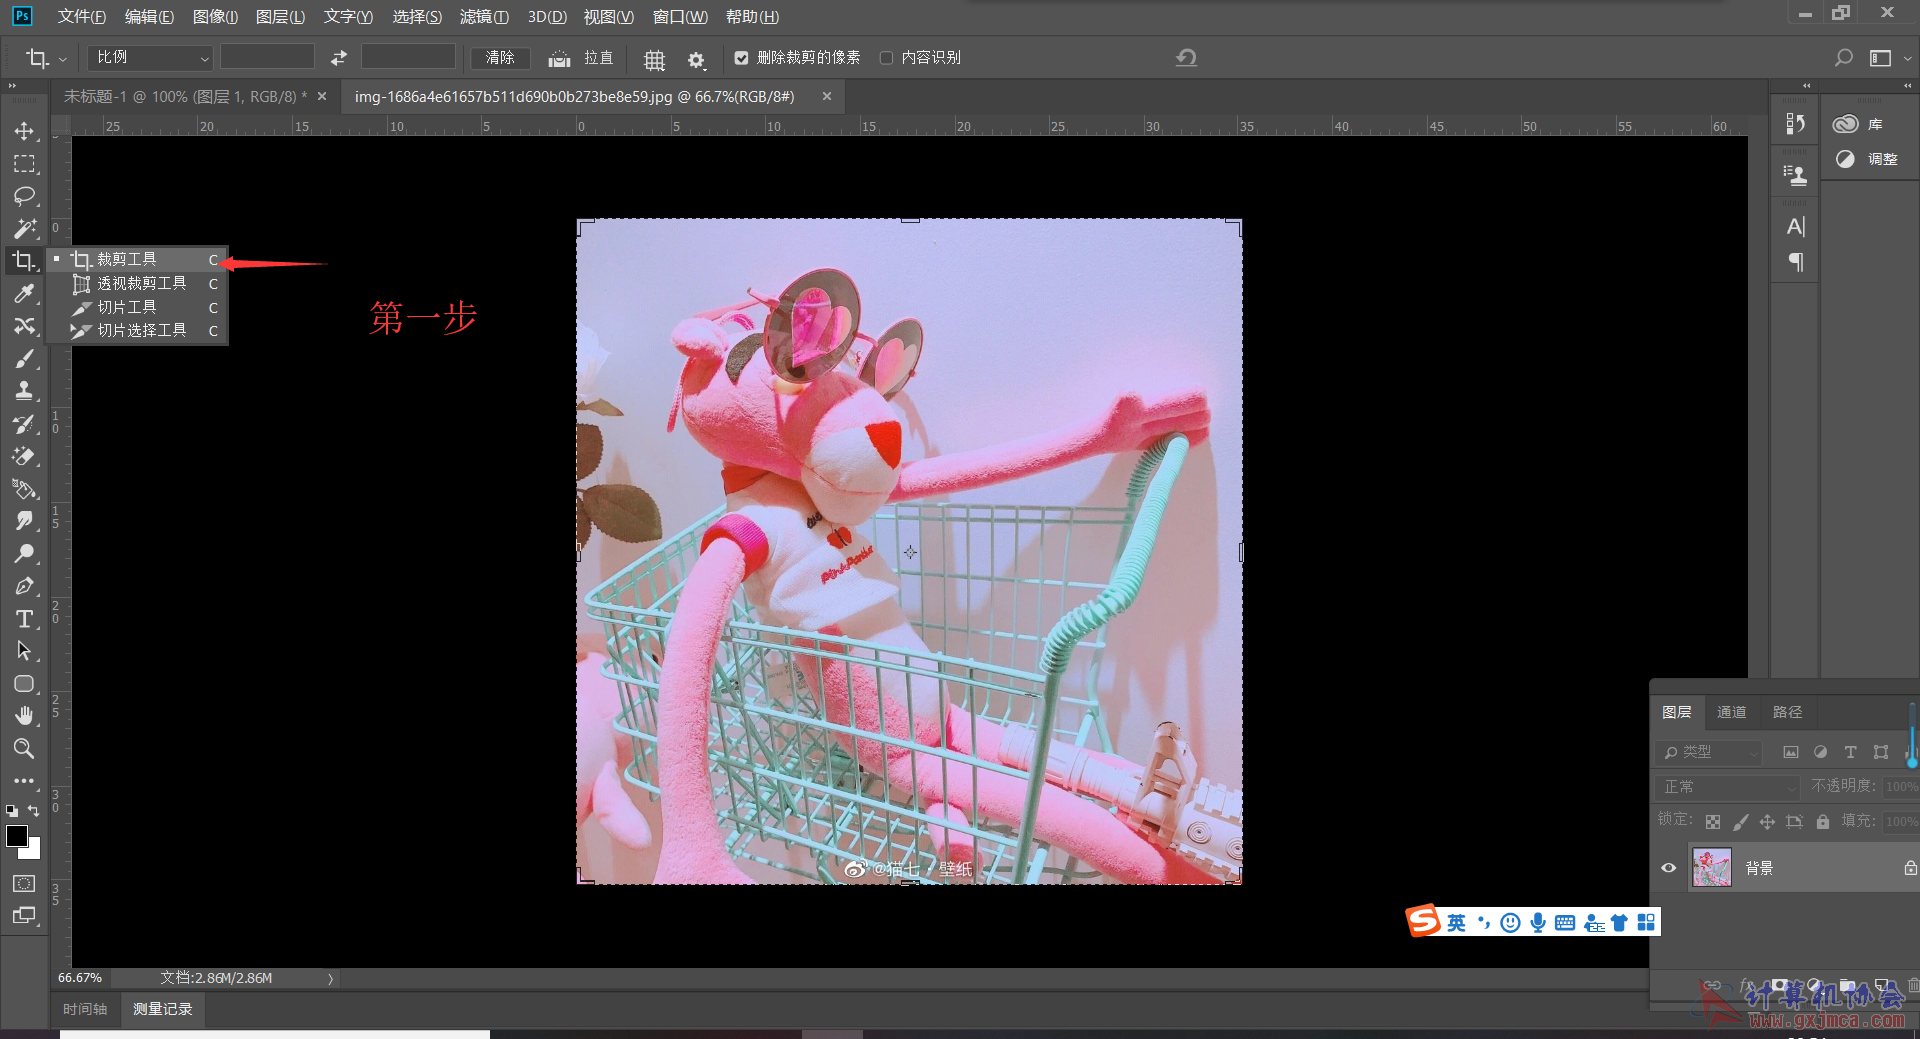Click the 拉直 button

pos(599,58)
